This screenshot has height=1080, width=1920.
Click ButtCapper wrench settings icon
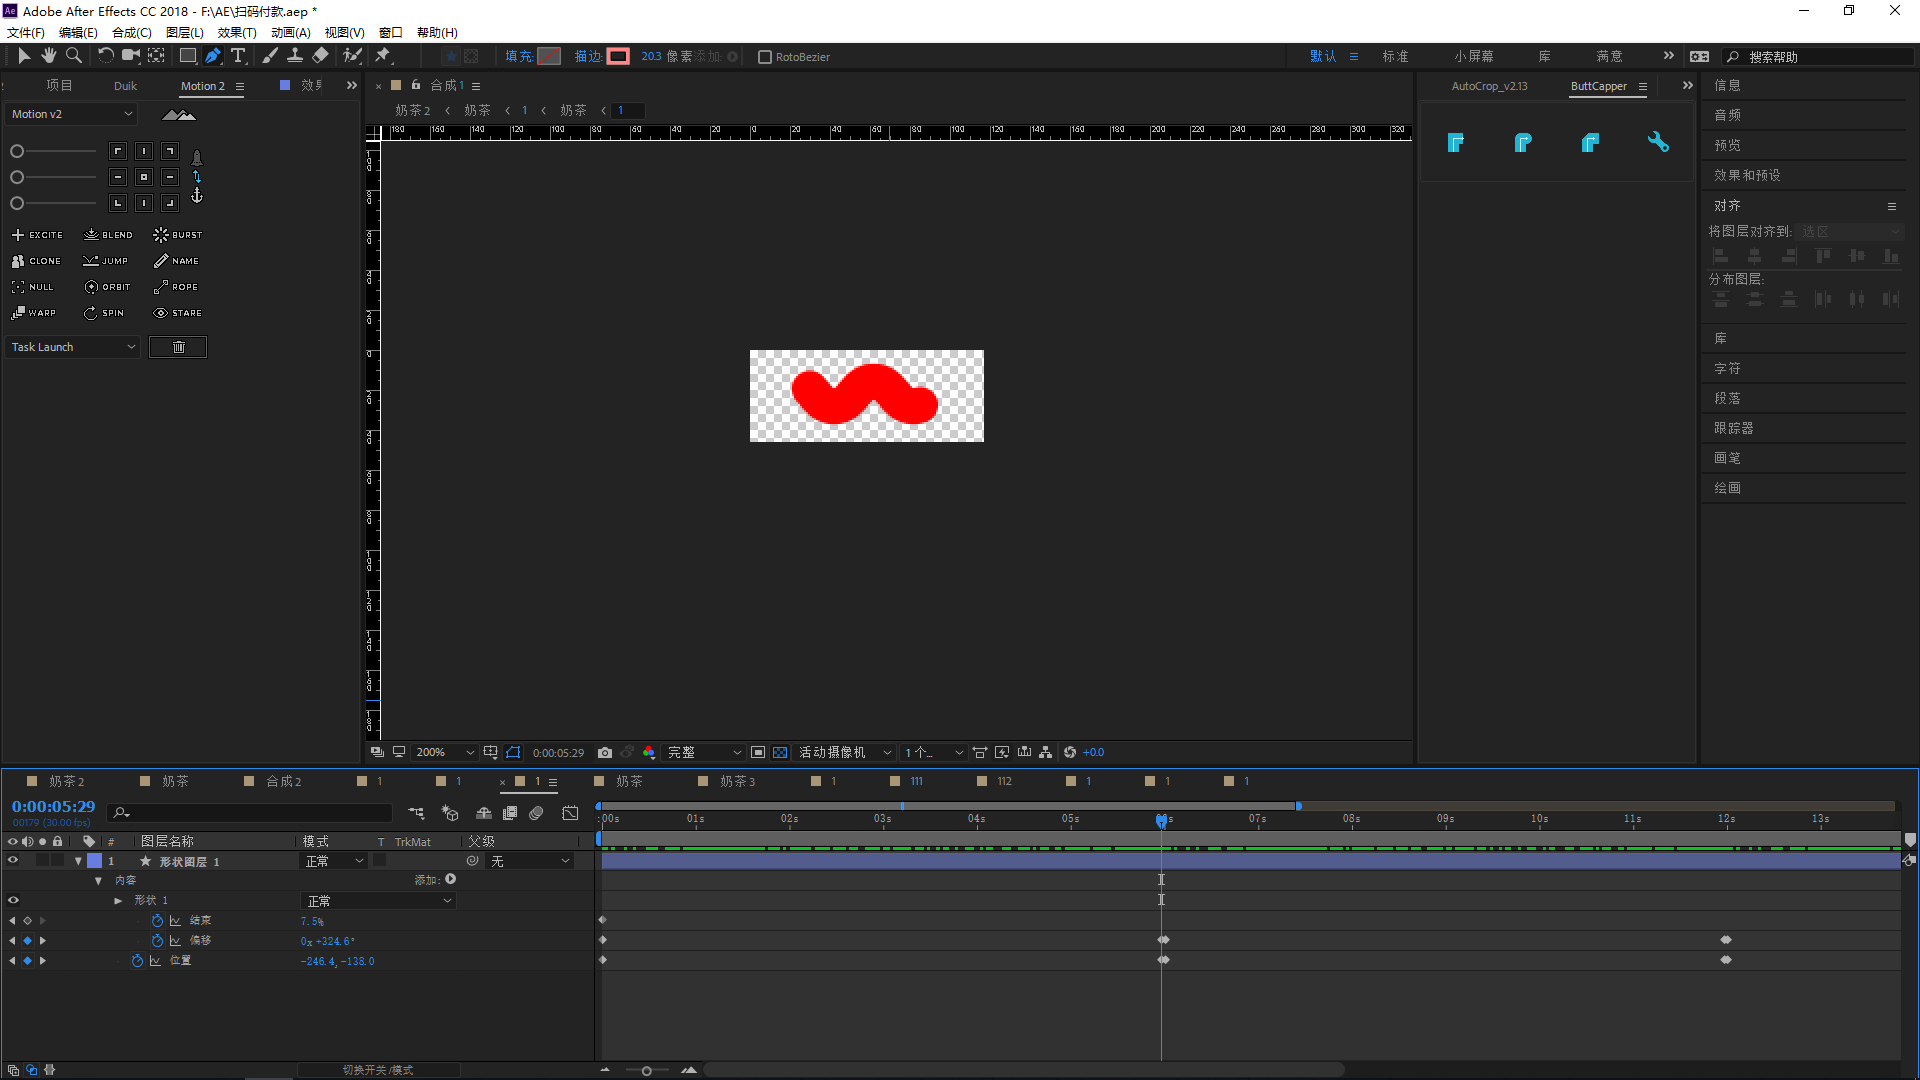pos(1658,142)
